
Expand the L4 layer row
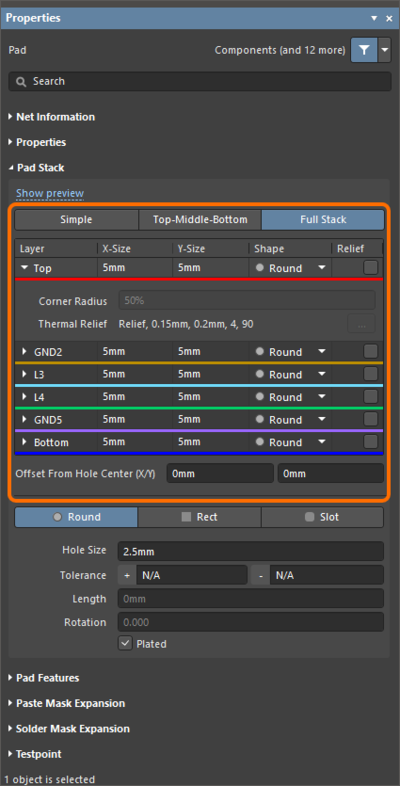point(25,397)
